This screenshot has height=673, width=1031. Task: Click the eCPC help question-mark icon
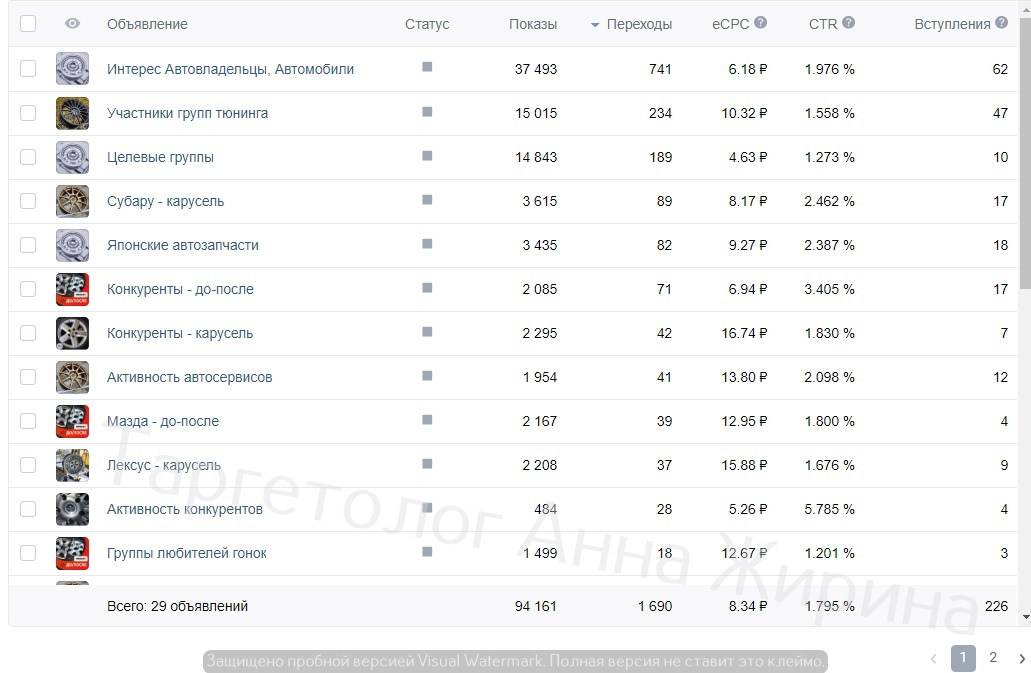(x=760, y=22)
